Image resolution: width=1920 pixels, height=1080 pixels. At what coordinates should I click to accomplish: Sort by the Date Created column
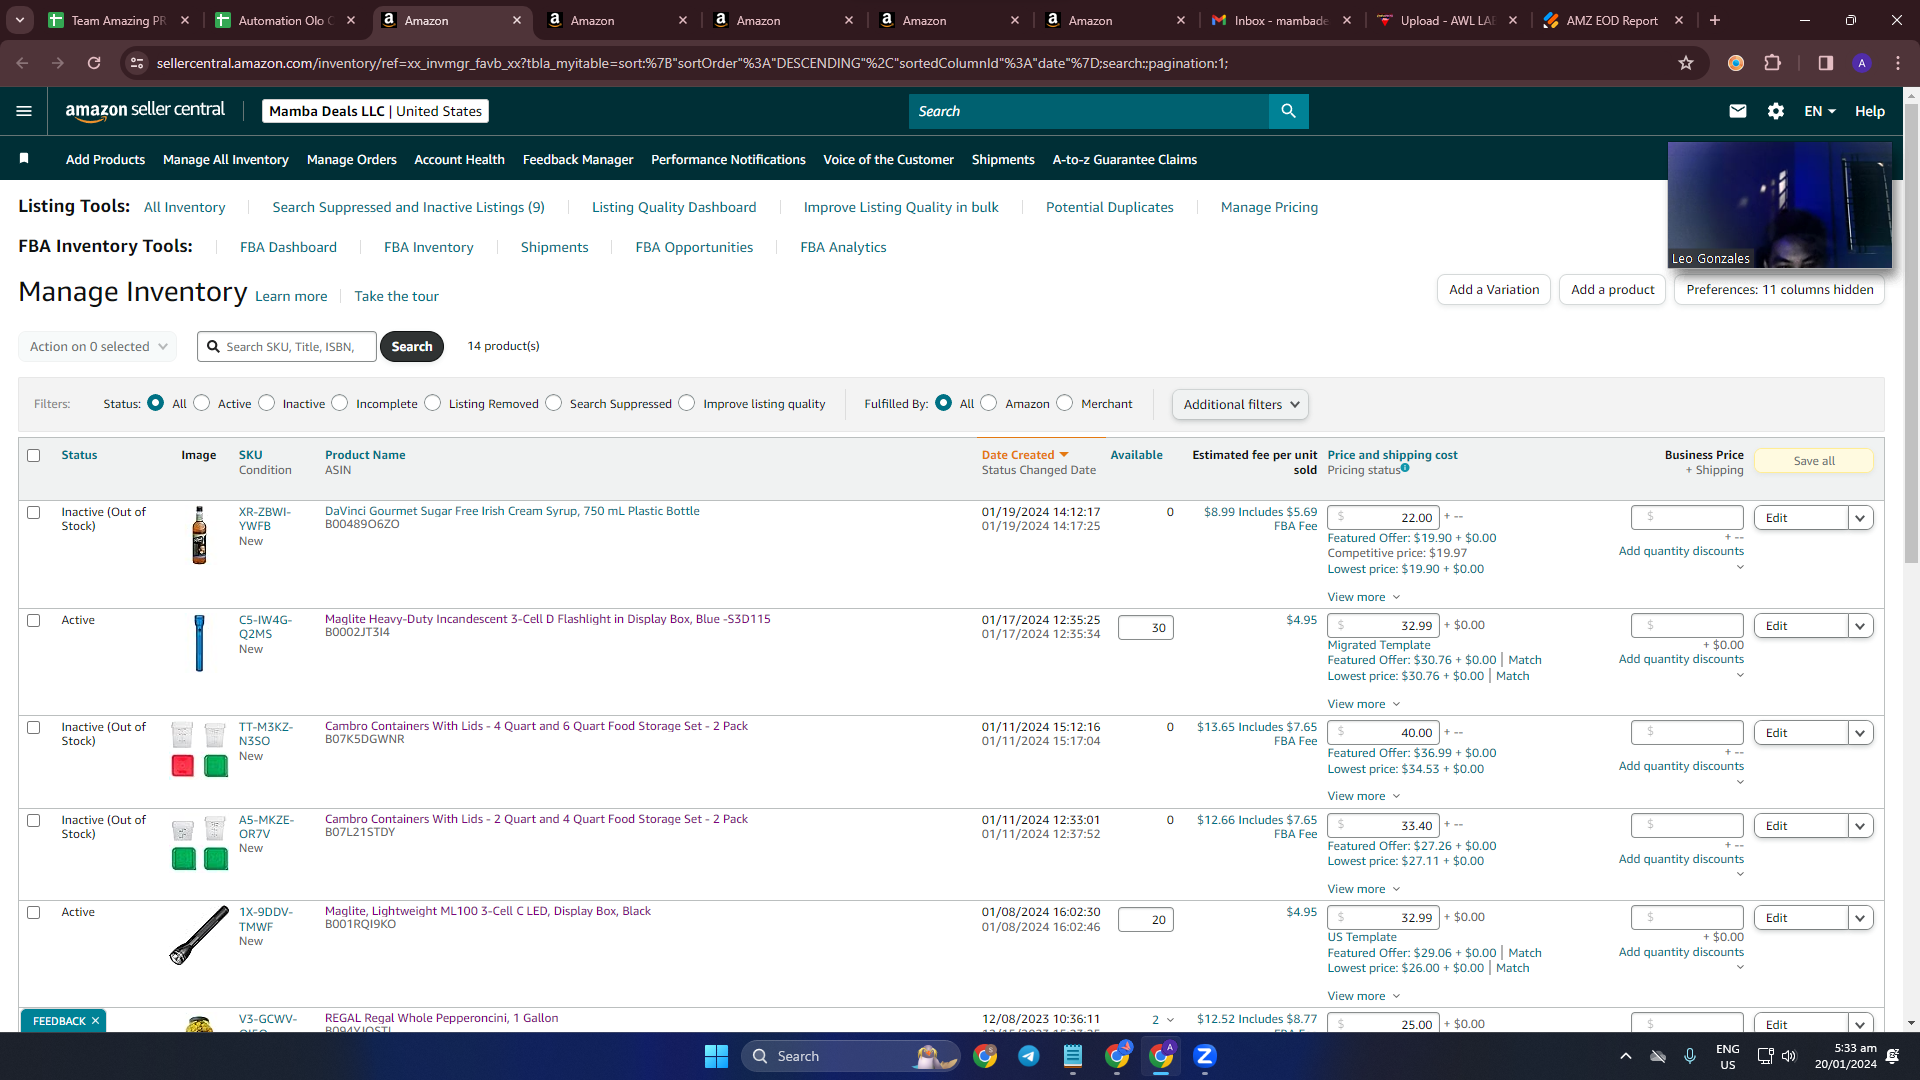click(x=1025, y=455)
